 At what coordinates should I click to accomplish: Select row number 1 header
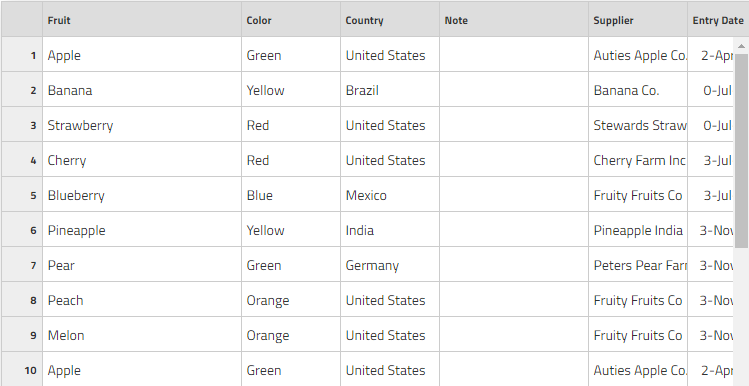tap(22, 54)
